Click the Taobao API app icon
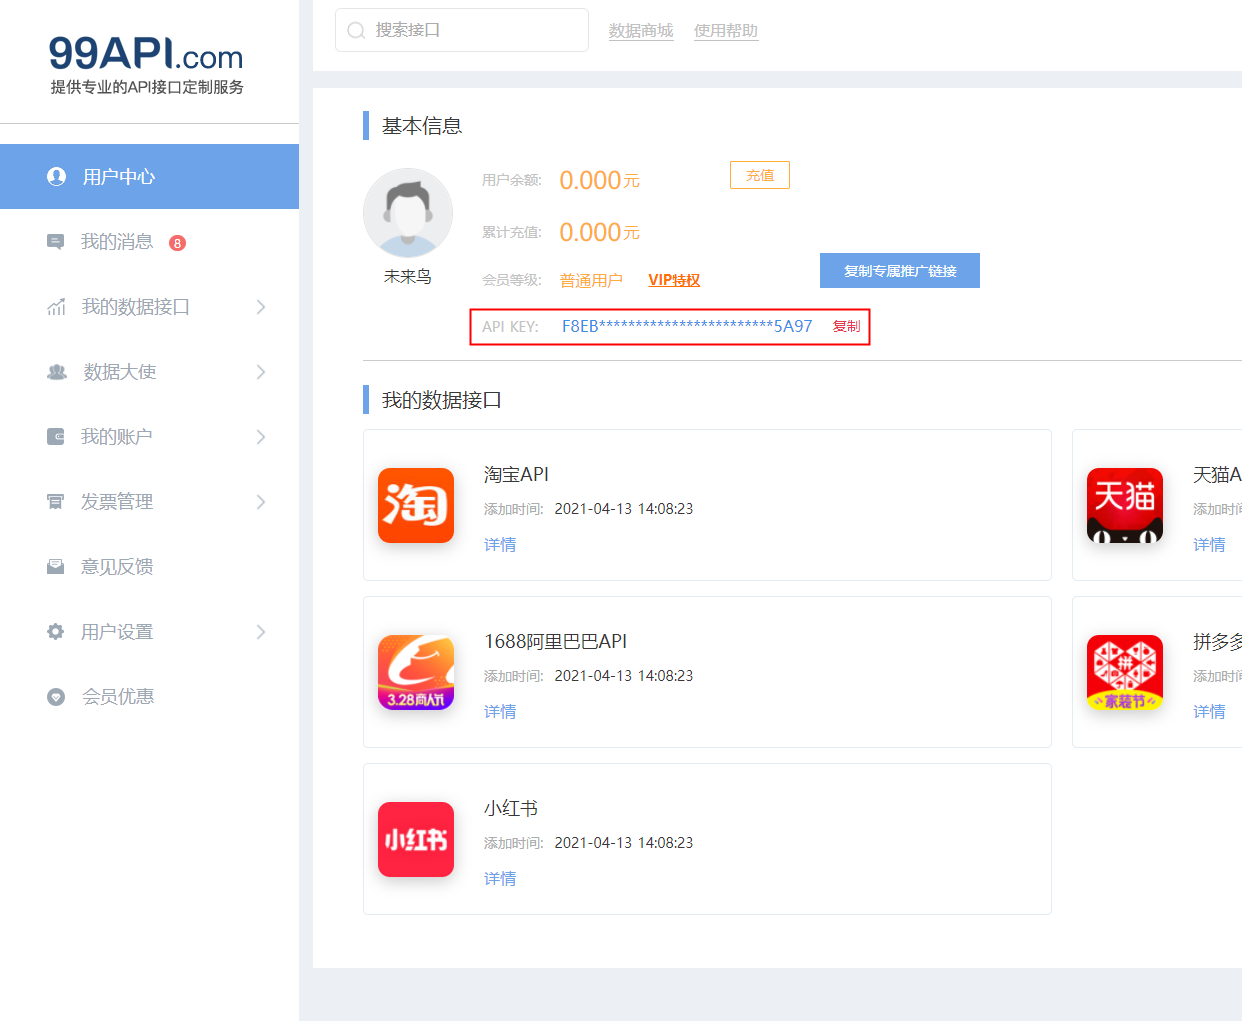 [415, 505]
